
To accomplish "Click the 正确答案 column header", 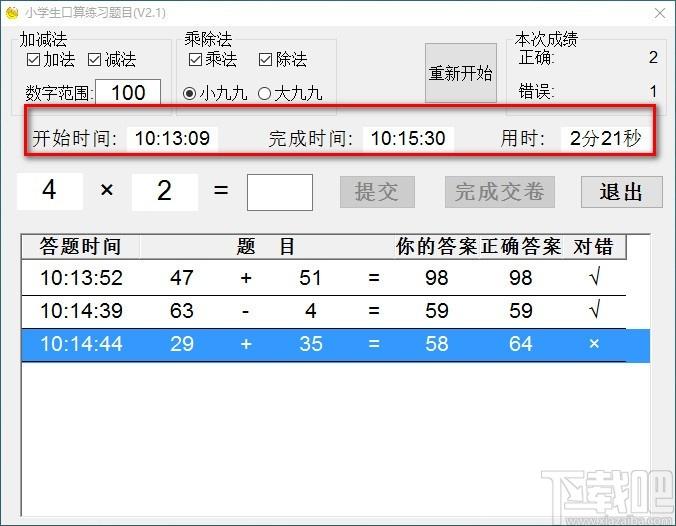I will point(521,247).
